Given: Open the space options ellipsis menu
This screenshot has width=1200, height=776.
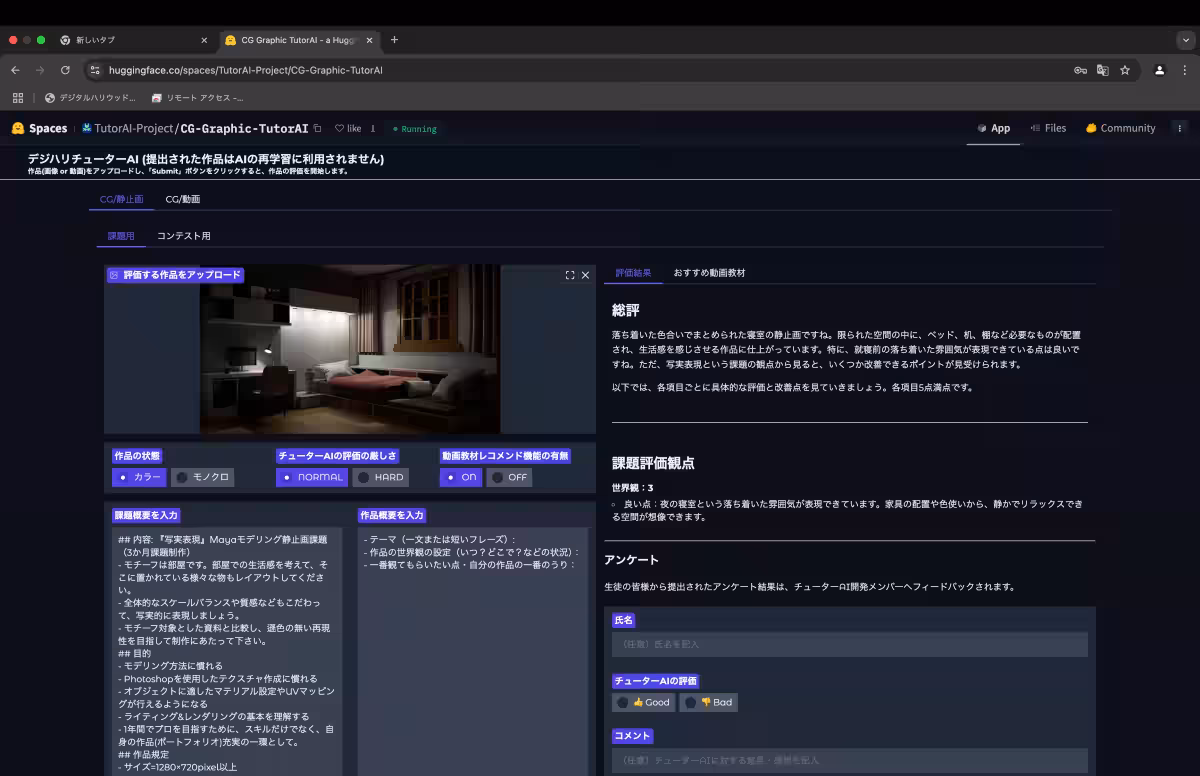Looking at the screenshot, I should click(x=1180, y=128).
